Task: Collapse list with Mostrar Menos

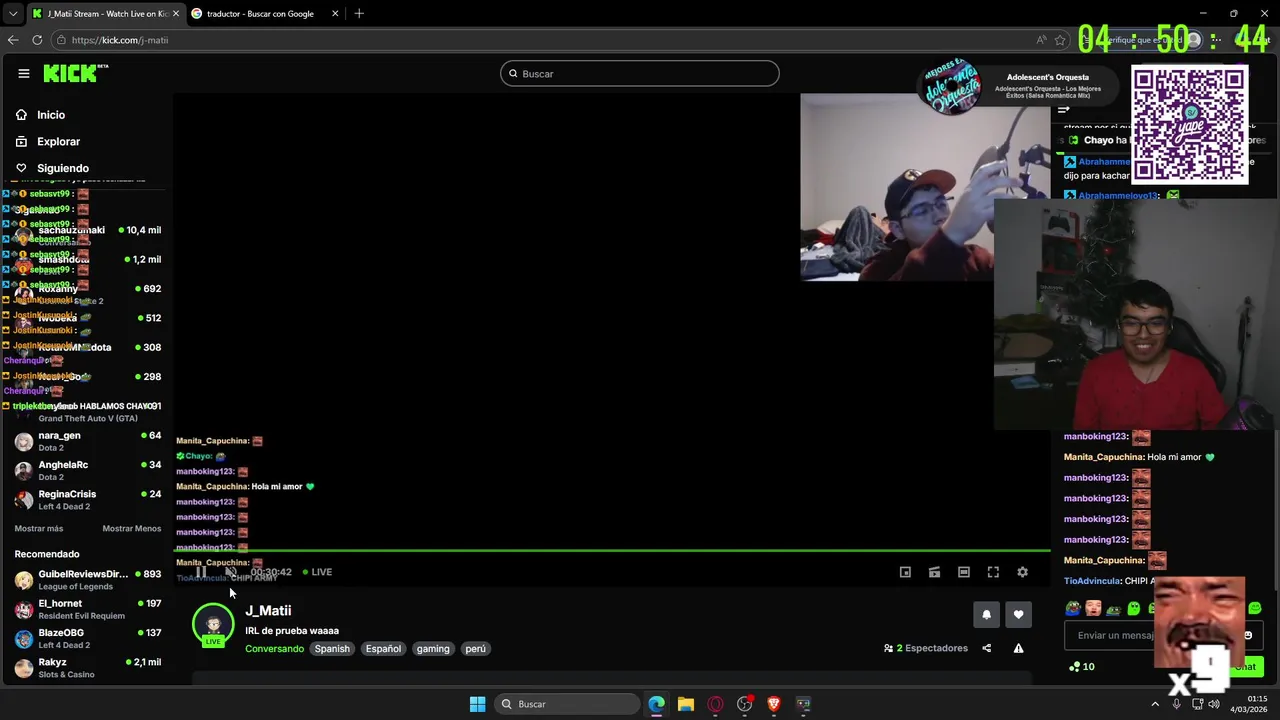Action: coord(131,528)
